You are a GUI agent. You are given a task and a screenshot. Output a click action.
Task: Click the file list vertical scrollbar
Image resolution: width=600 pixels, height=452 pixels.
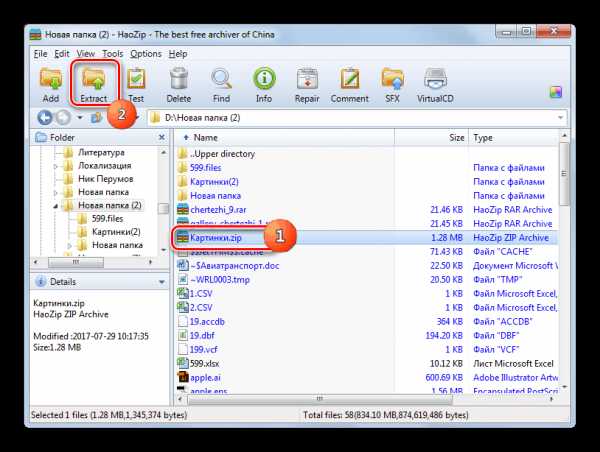tap(564, 174)
